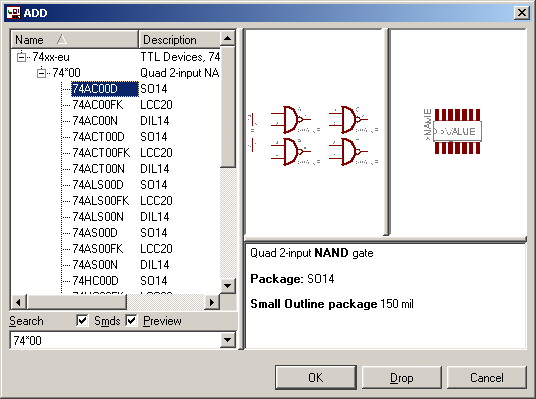Image resolution: width=536 pixels, height=399 pixels.
Task: Toggle the Preview checkbox
Action: click(x=132, y=321)
